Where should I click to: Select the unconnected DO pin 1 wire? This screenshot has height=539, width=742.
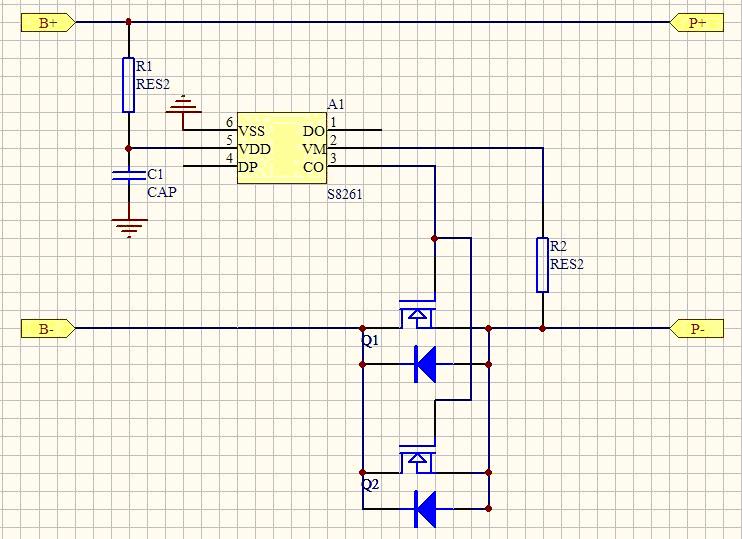tap(360, 130)
